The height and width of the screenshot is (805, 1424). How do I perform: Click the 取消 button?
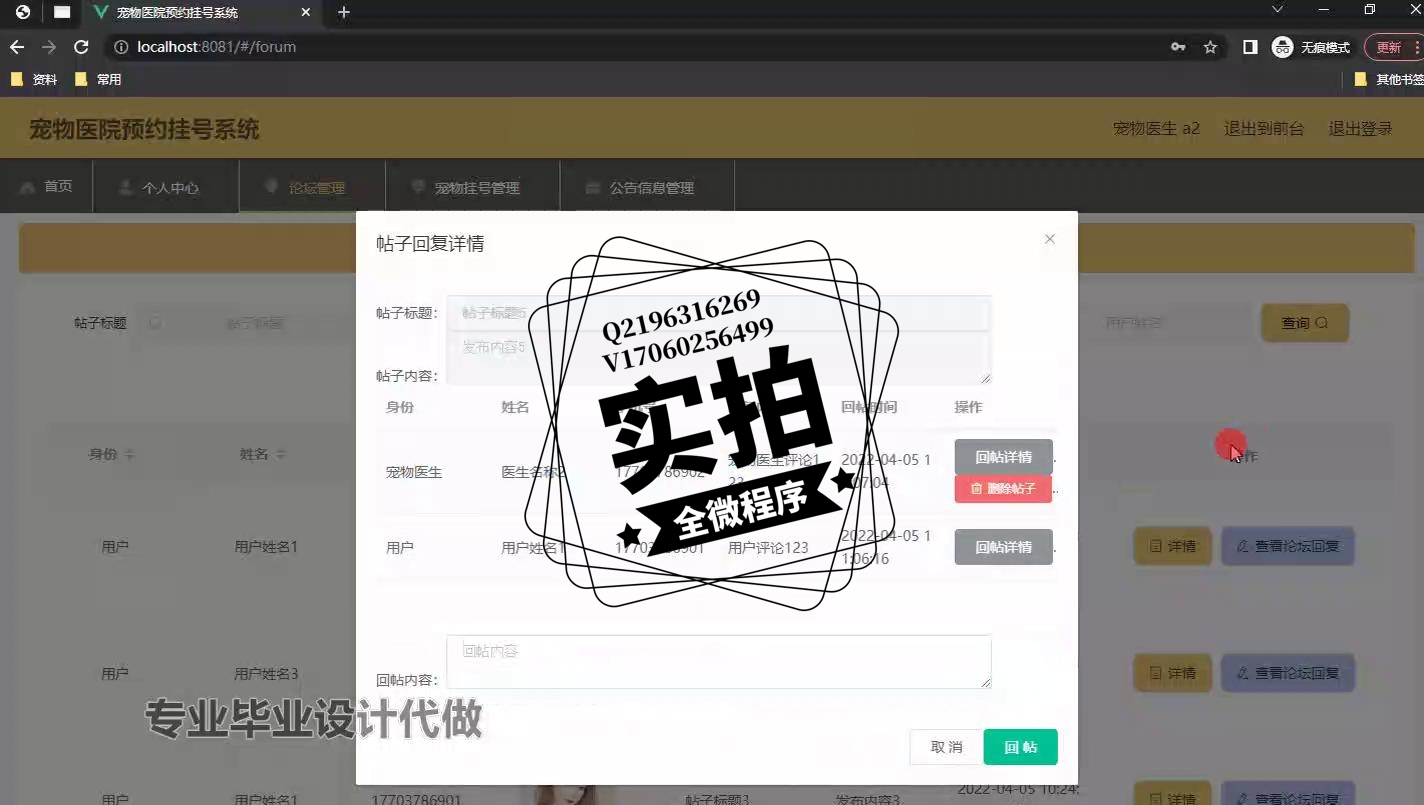(x=945, y=747)
